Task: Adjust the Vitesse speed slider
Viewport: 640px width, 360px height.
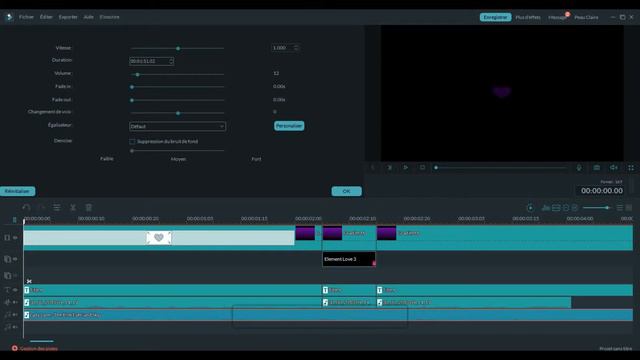Action: point(178,48)
